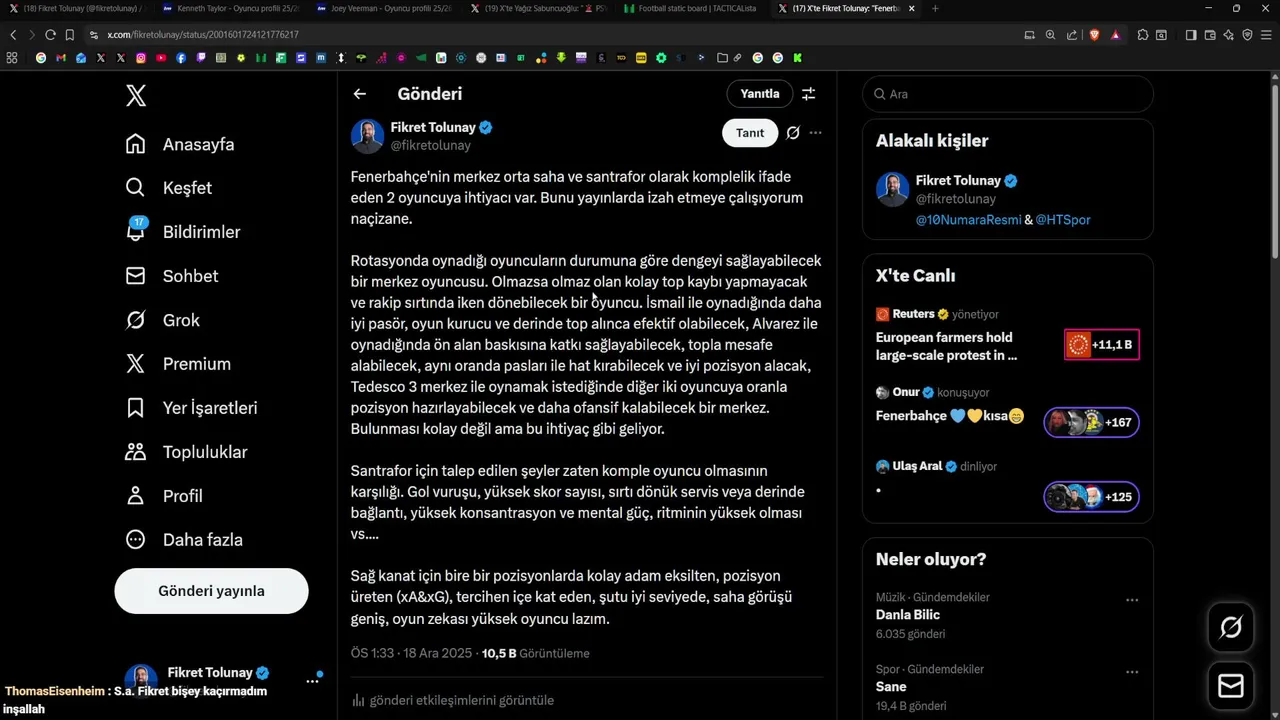
Task: Open the @10NumaraResmi link
Action: click(969, 219)
